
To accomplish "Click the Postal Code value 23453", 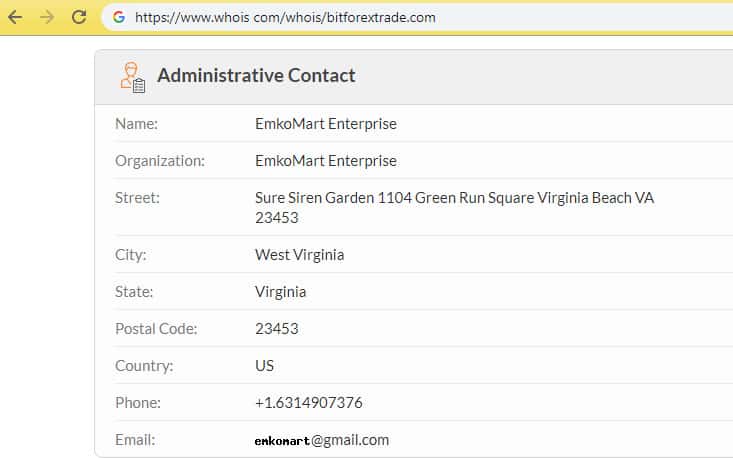I will (x=276, y=328).
